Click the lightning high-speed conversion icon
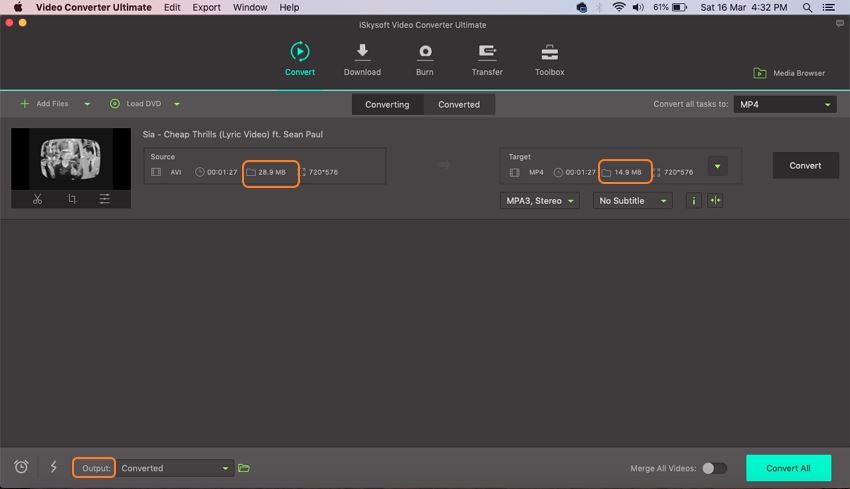This screenshot has width=850, height=489. [x=53, y=467]
